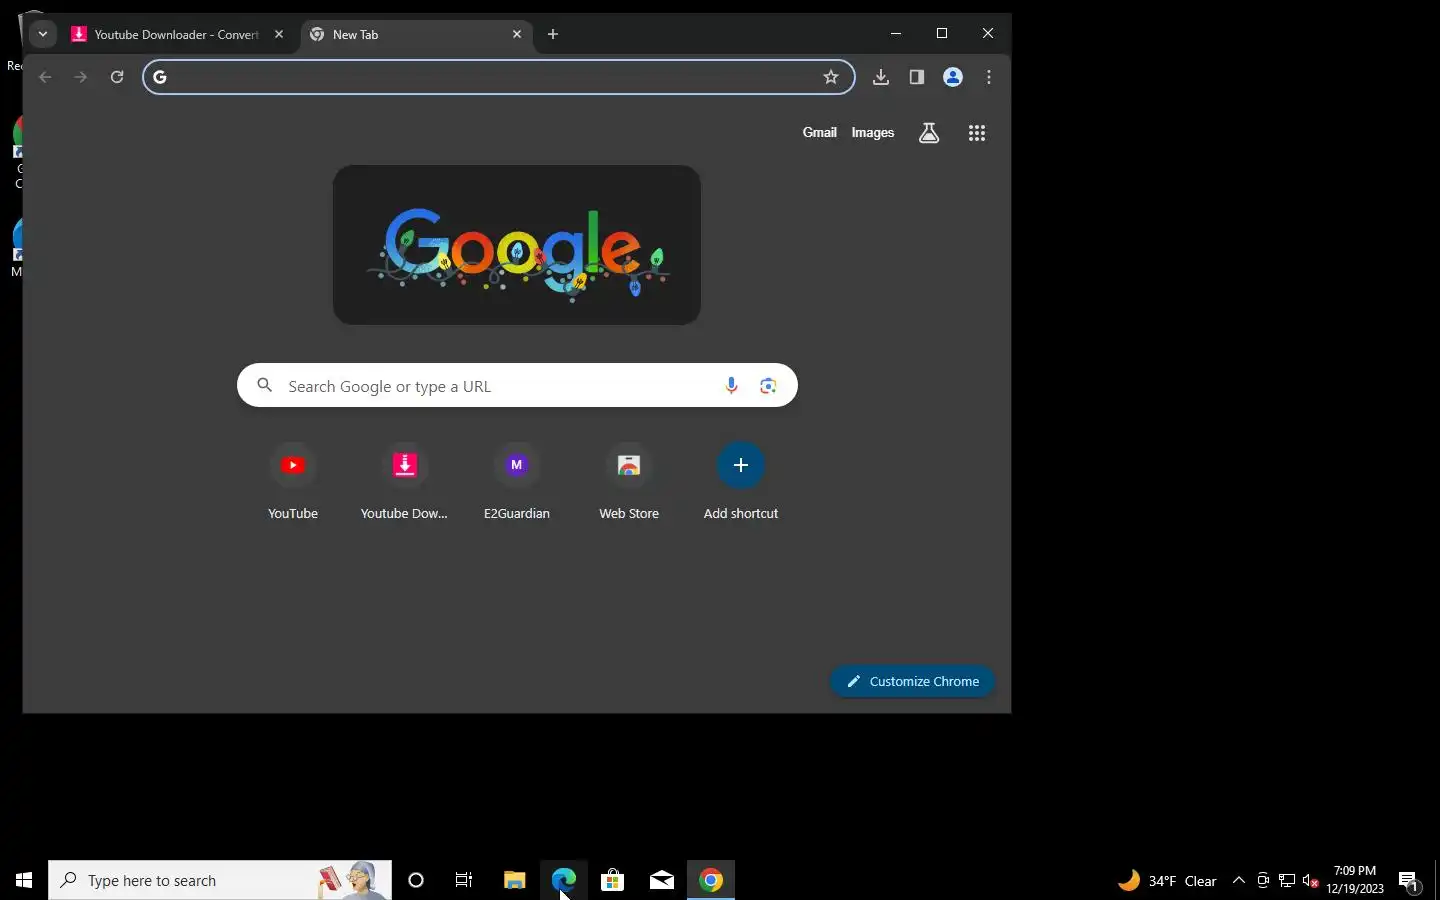Open the 34°F Clear weather widget
Viewport: 1440px width, 900px height.
1167,880
